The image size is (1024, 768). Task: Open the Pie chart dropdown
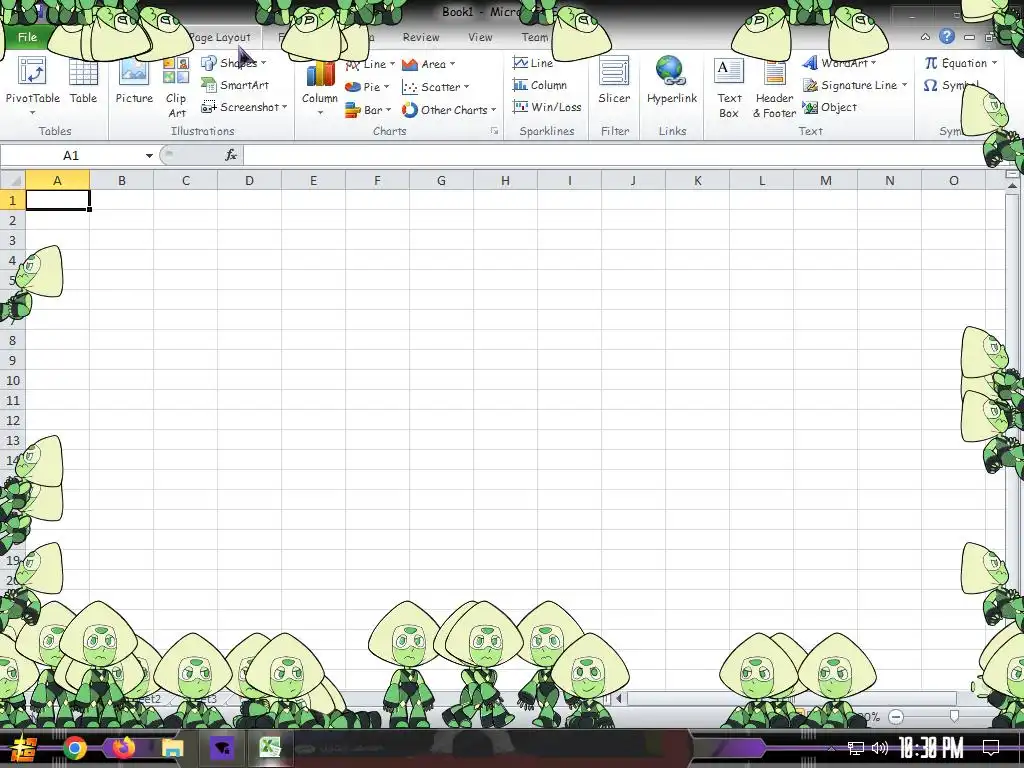coord(367,87)
